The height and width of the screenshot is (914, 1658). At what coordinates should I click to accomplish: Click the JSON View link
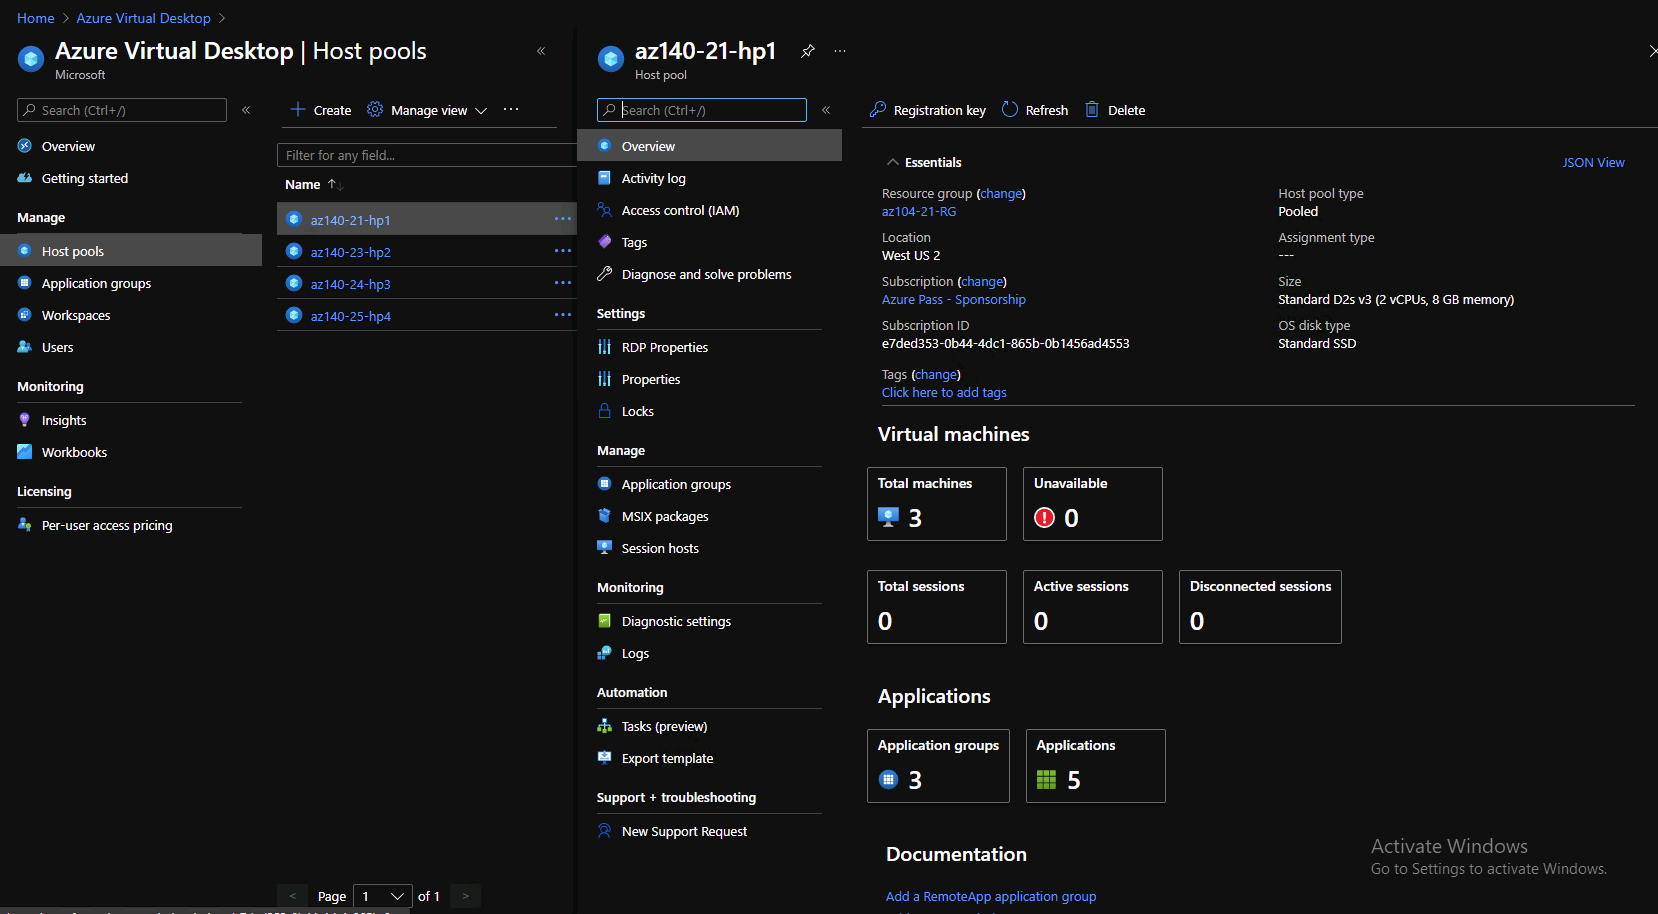(x=1593, y=162)
